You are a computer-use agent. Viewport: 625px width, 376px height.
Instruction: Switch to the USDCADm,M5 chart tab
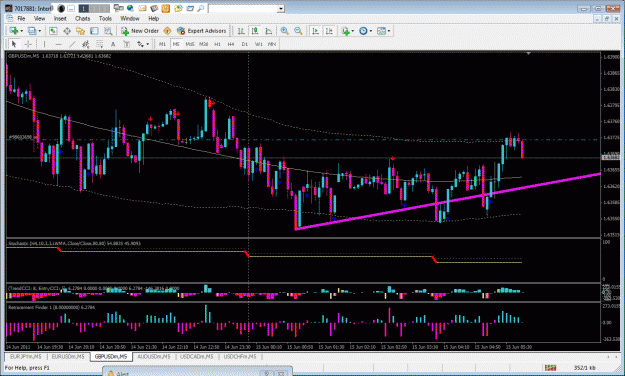coord(197,356)
